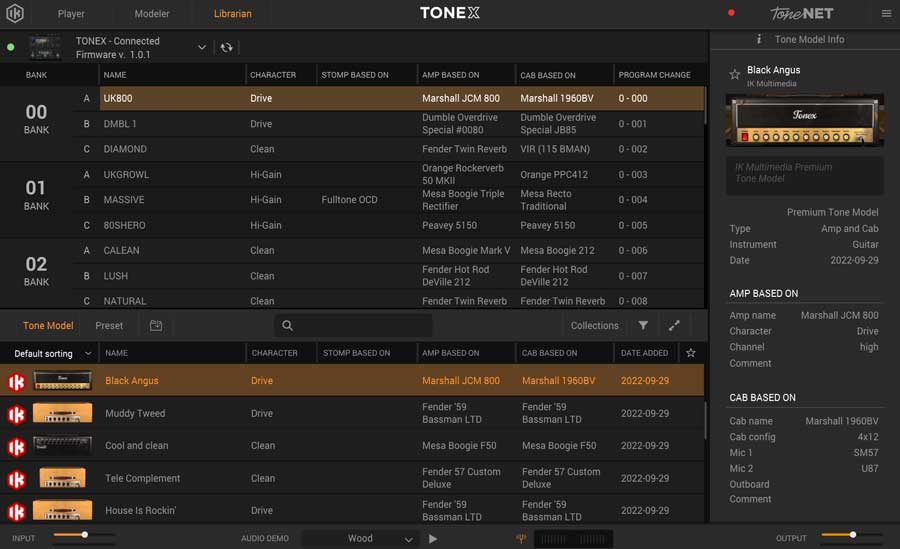The height and width of the screenshot is (549, 900).
Task: Open the Wood audio demo dropdown
Action: pos(360,539)
